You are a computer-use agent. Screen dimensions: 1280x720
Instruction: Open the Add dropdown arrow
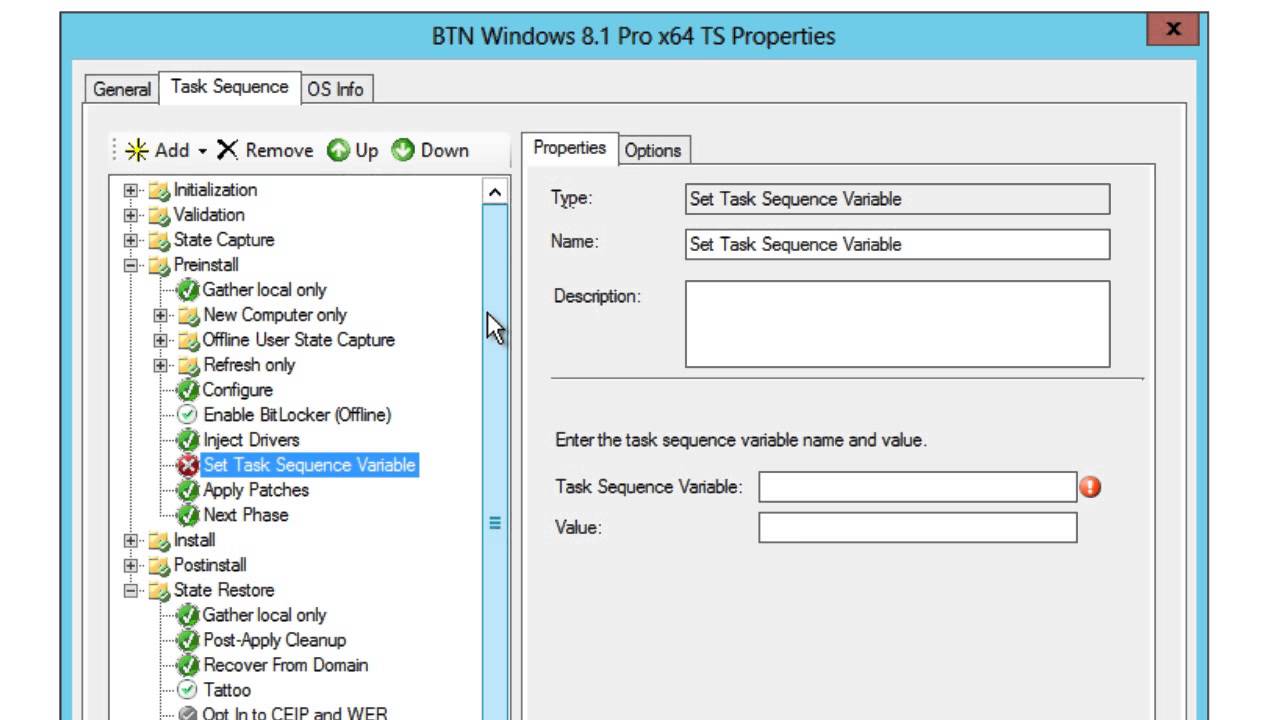202,151
